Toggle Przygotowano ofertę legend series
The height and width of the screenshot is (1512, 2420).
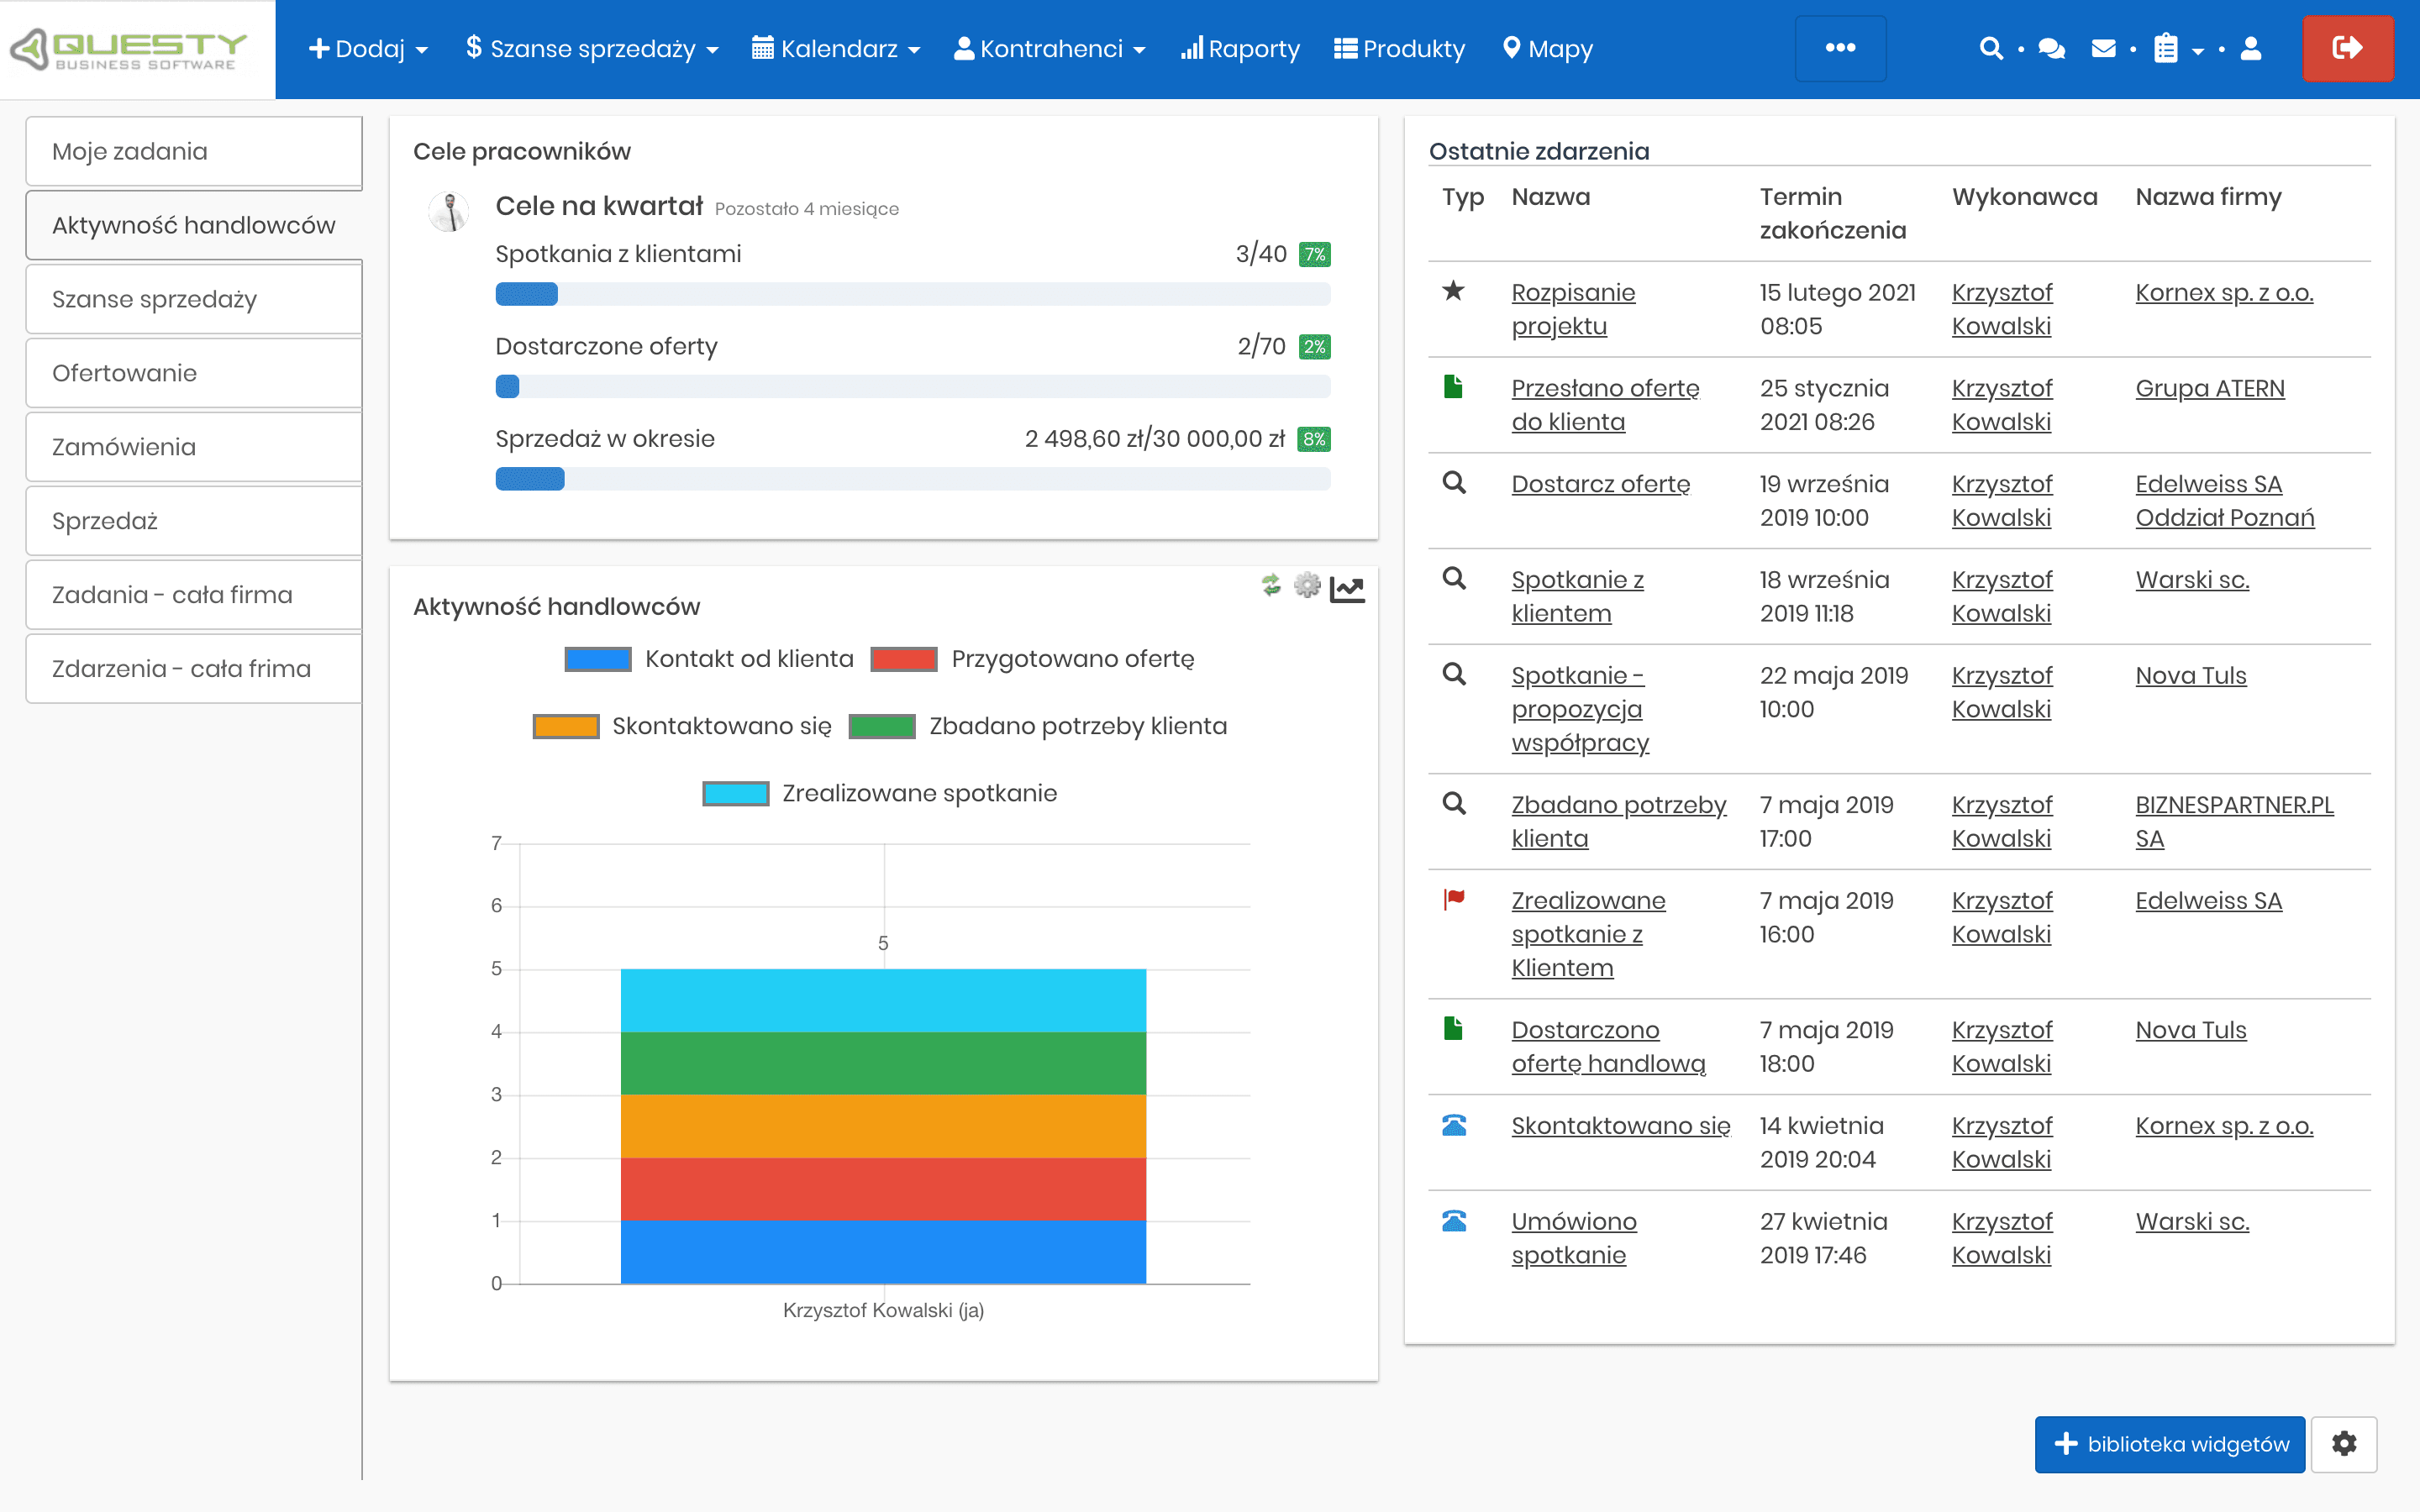pos(1032,659)
